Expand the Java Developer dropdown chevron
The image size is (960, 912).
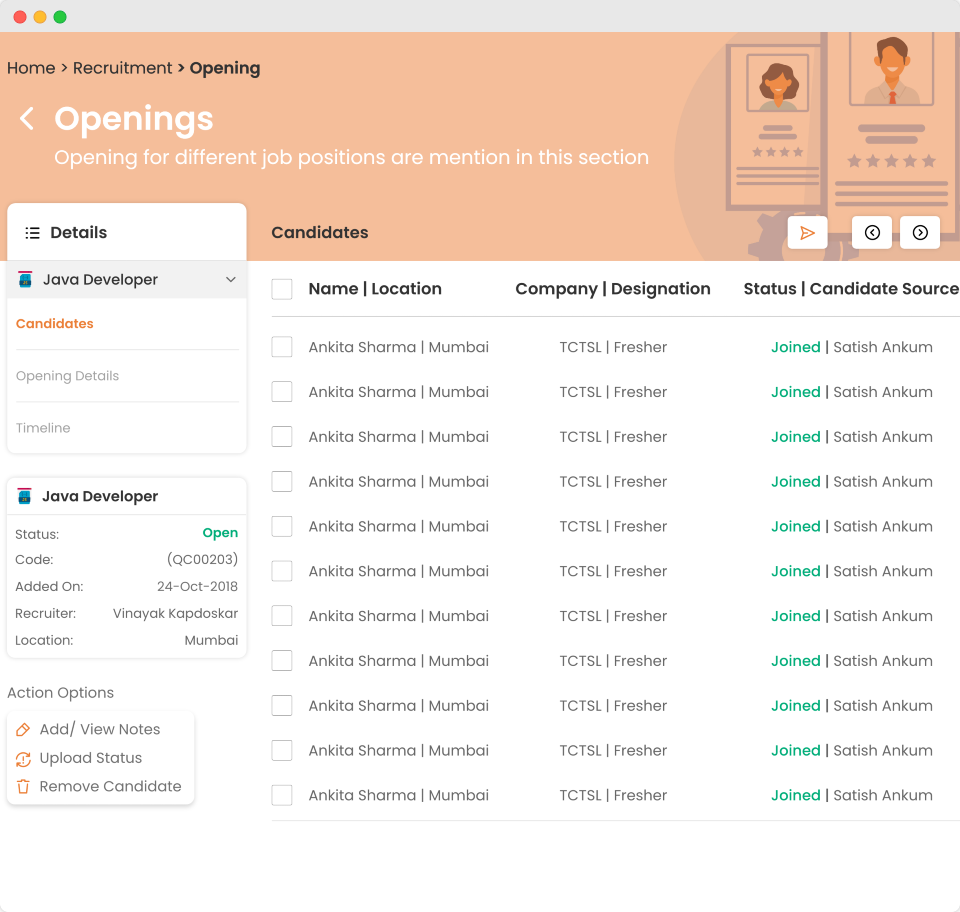[x=230, y=280]
